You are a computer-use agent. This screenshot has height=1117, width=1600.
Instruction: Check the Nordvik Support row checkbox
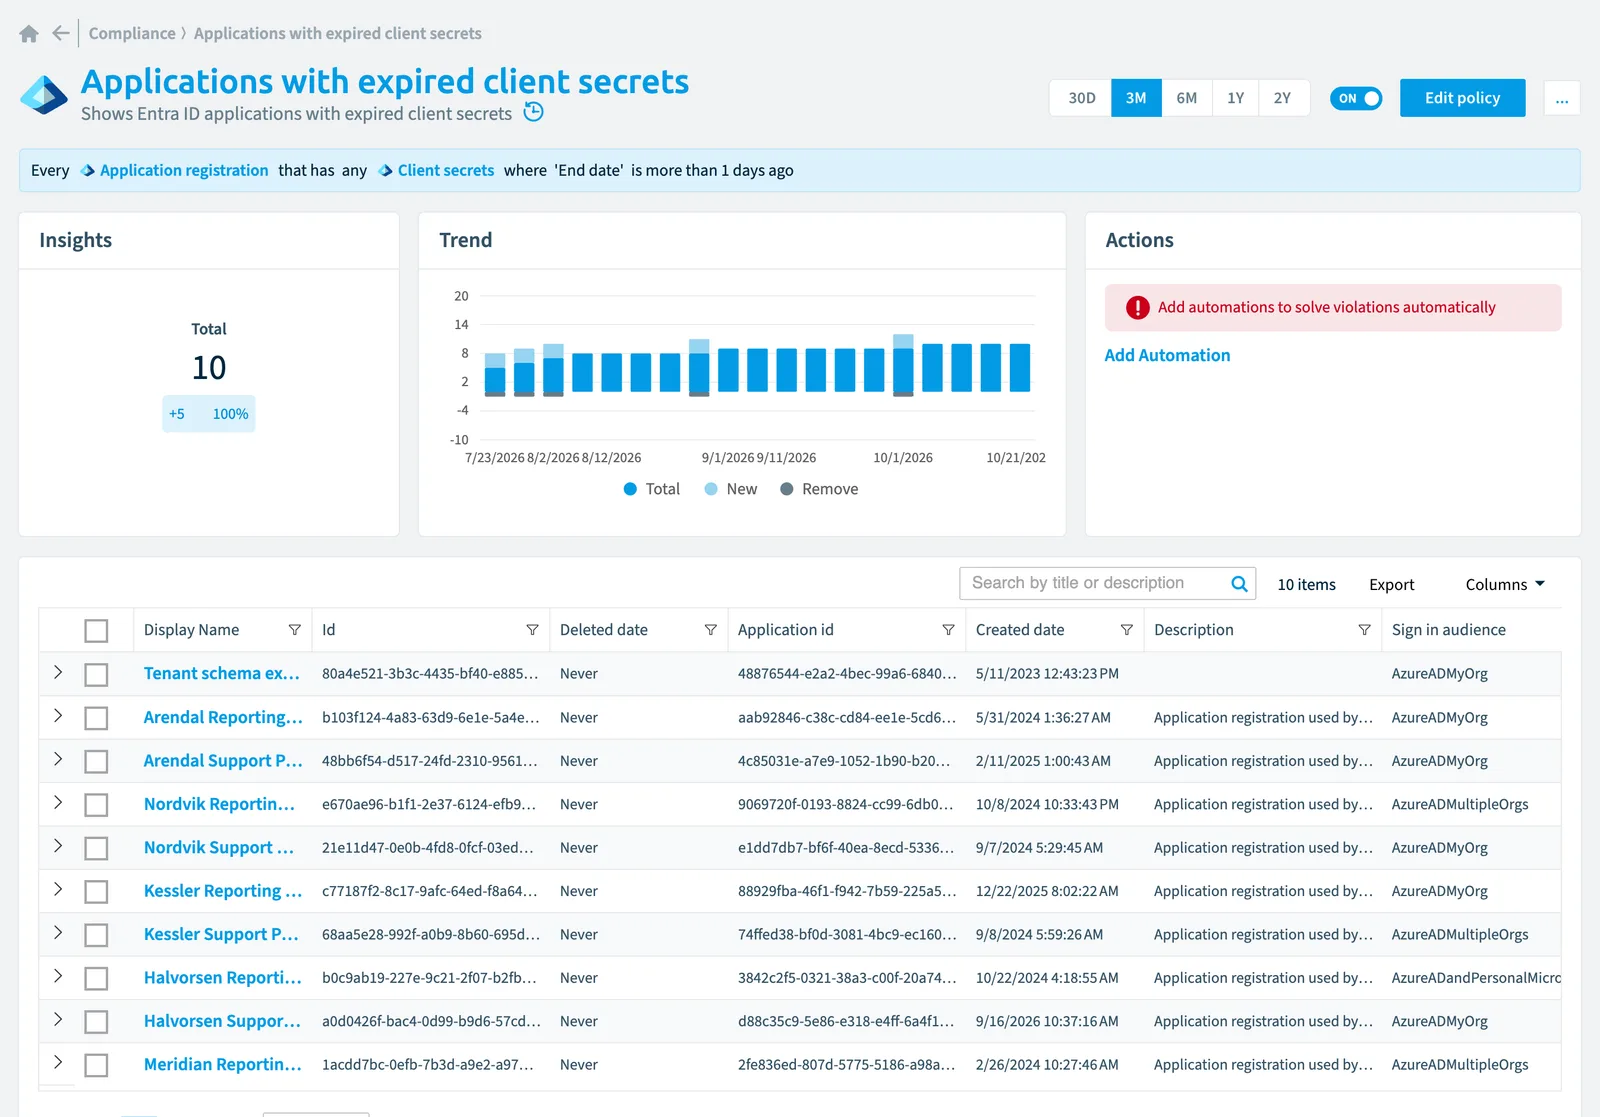coord(96,848)
